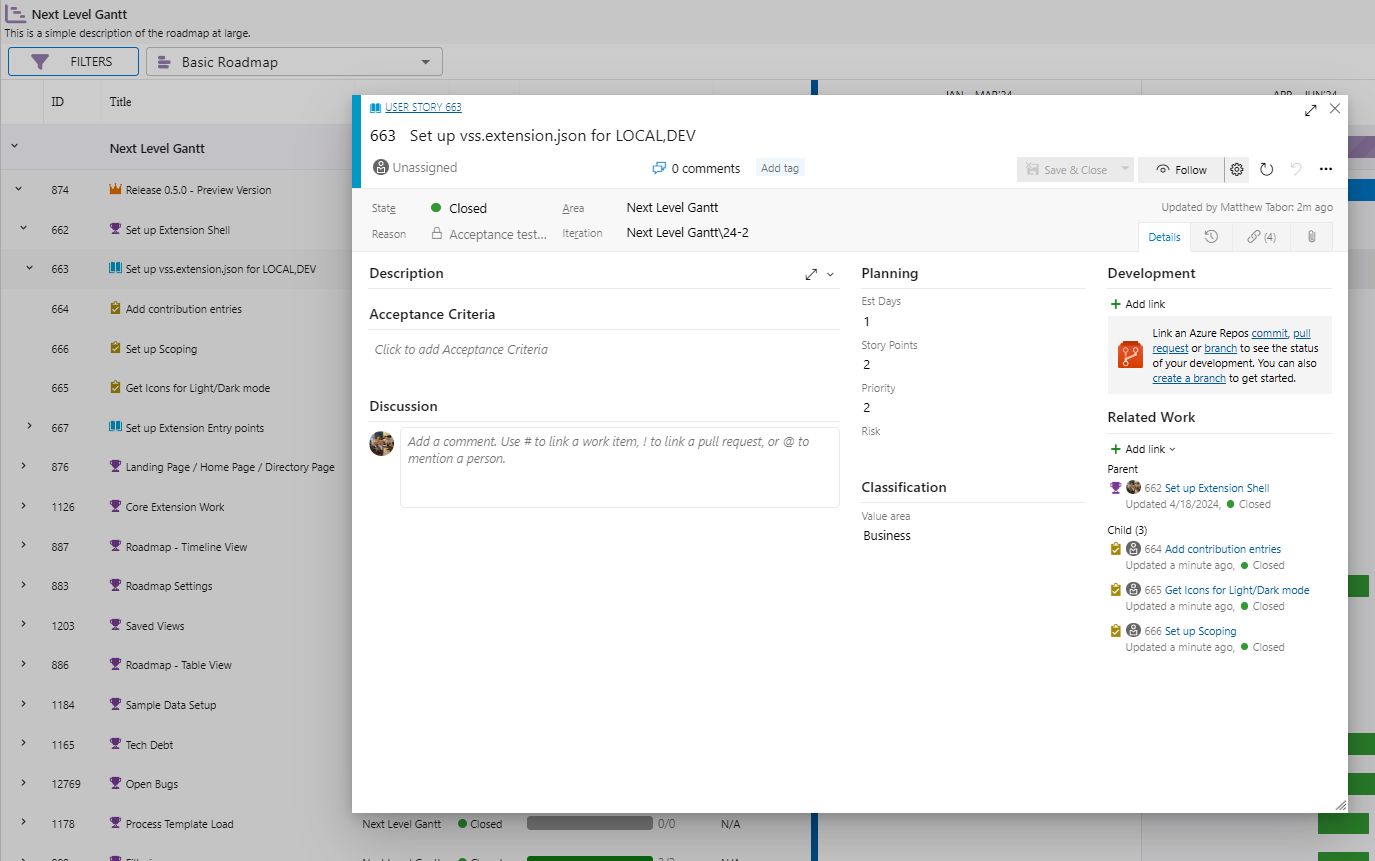This screenshot has height=861, width=1375.
Task: Switch to the Details tab
Action: pos(1163,237)
